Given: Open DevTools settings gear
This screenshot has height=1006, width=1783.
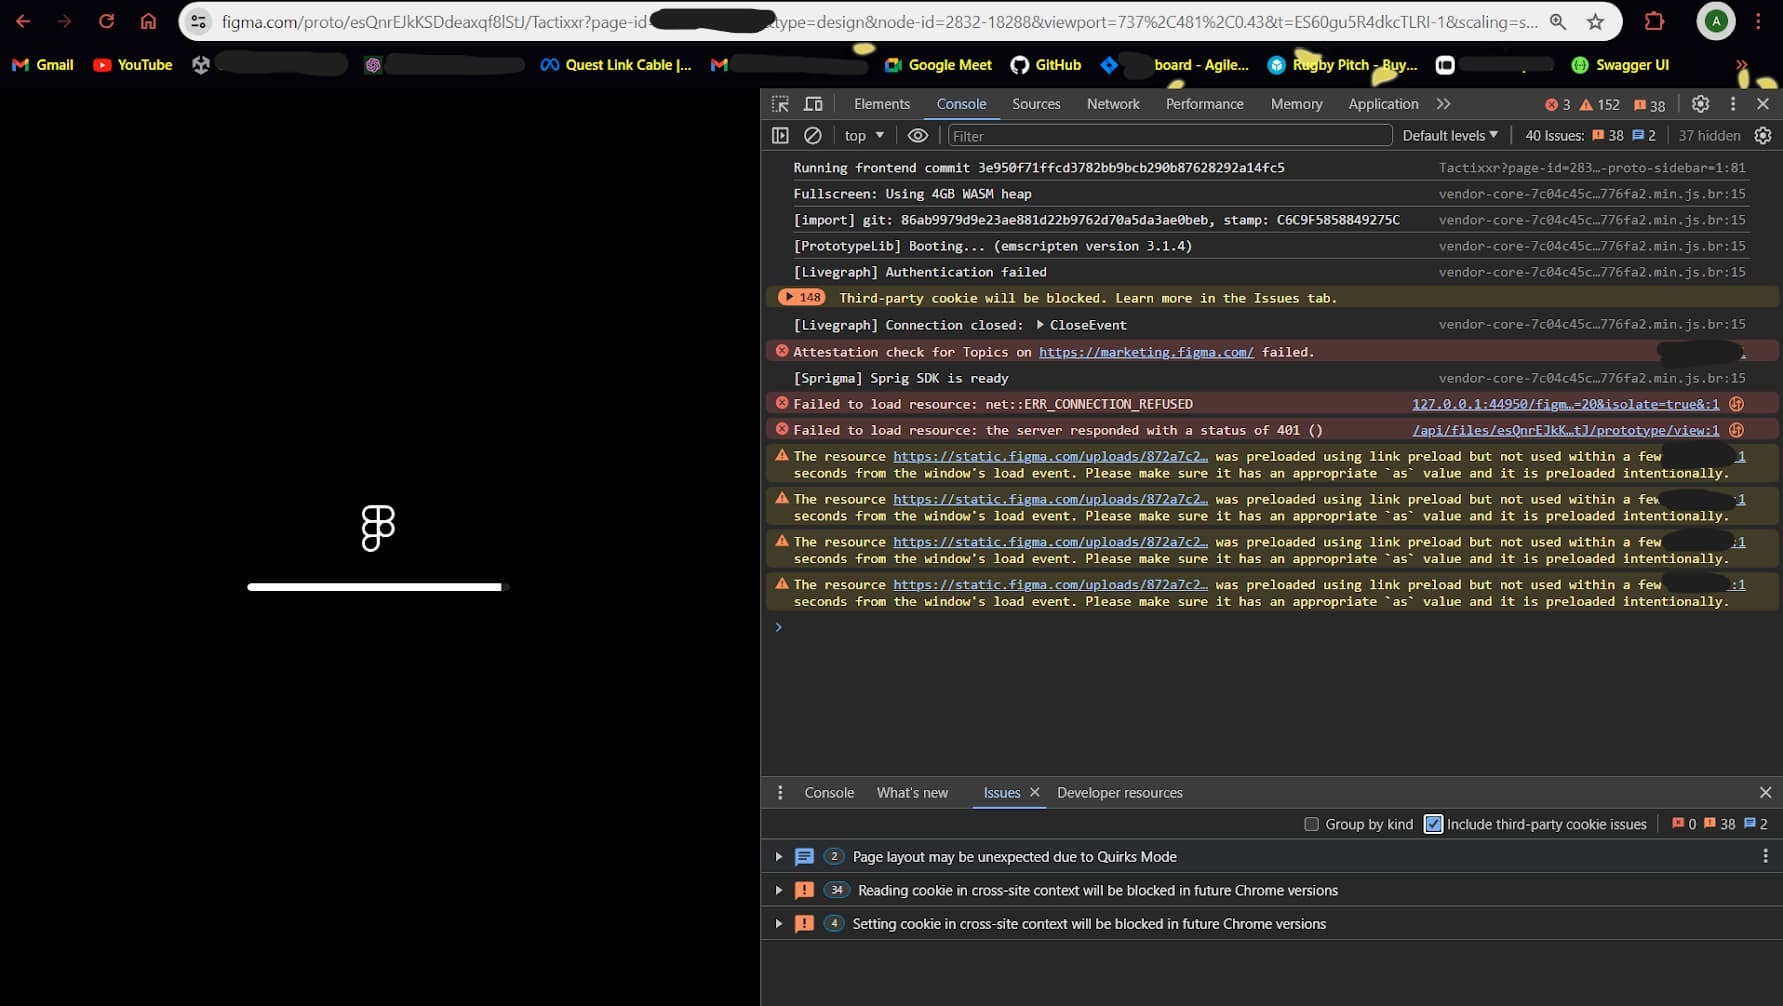Looking at the screenshot, I should coord(1700,104).
